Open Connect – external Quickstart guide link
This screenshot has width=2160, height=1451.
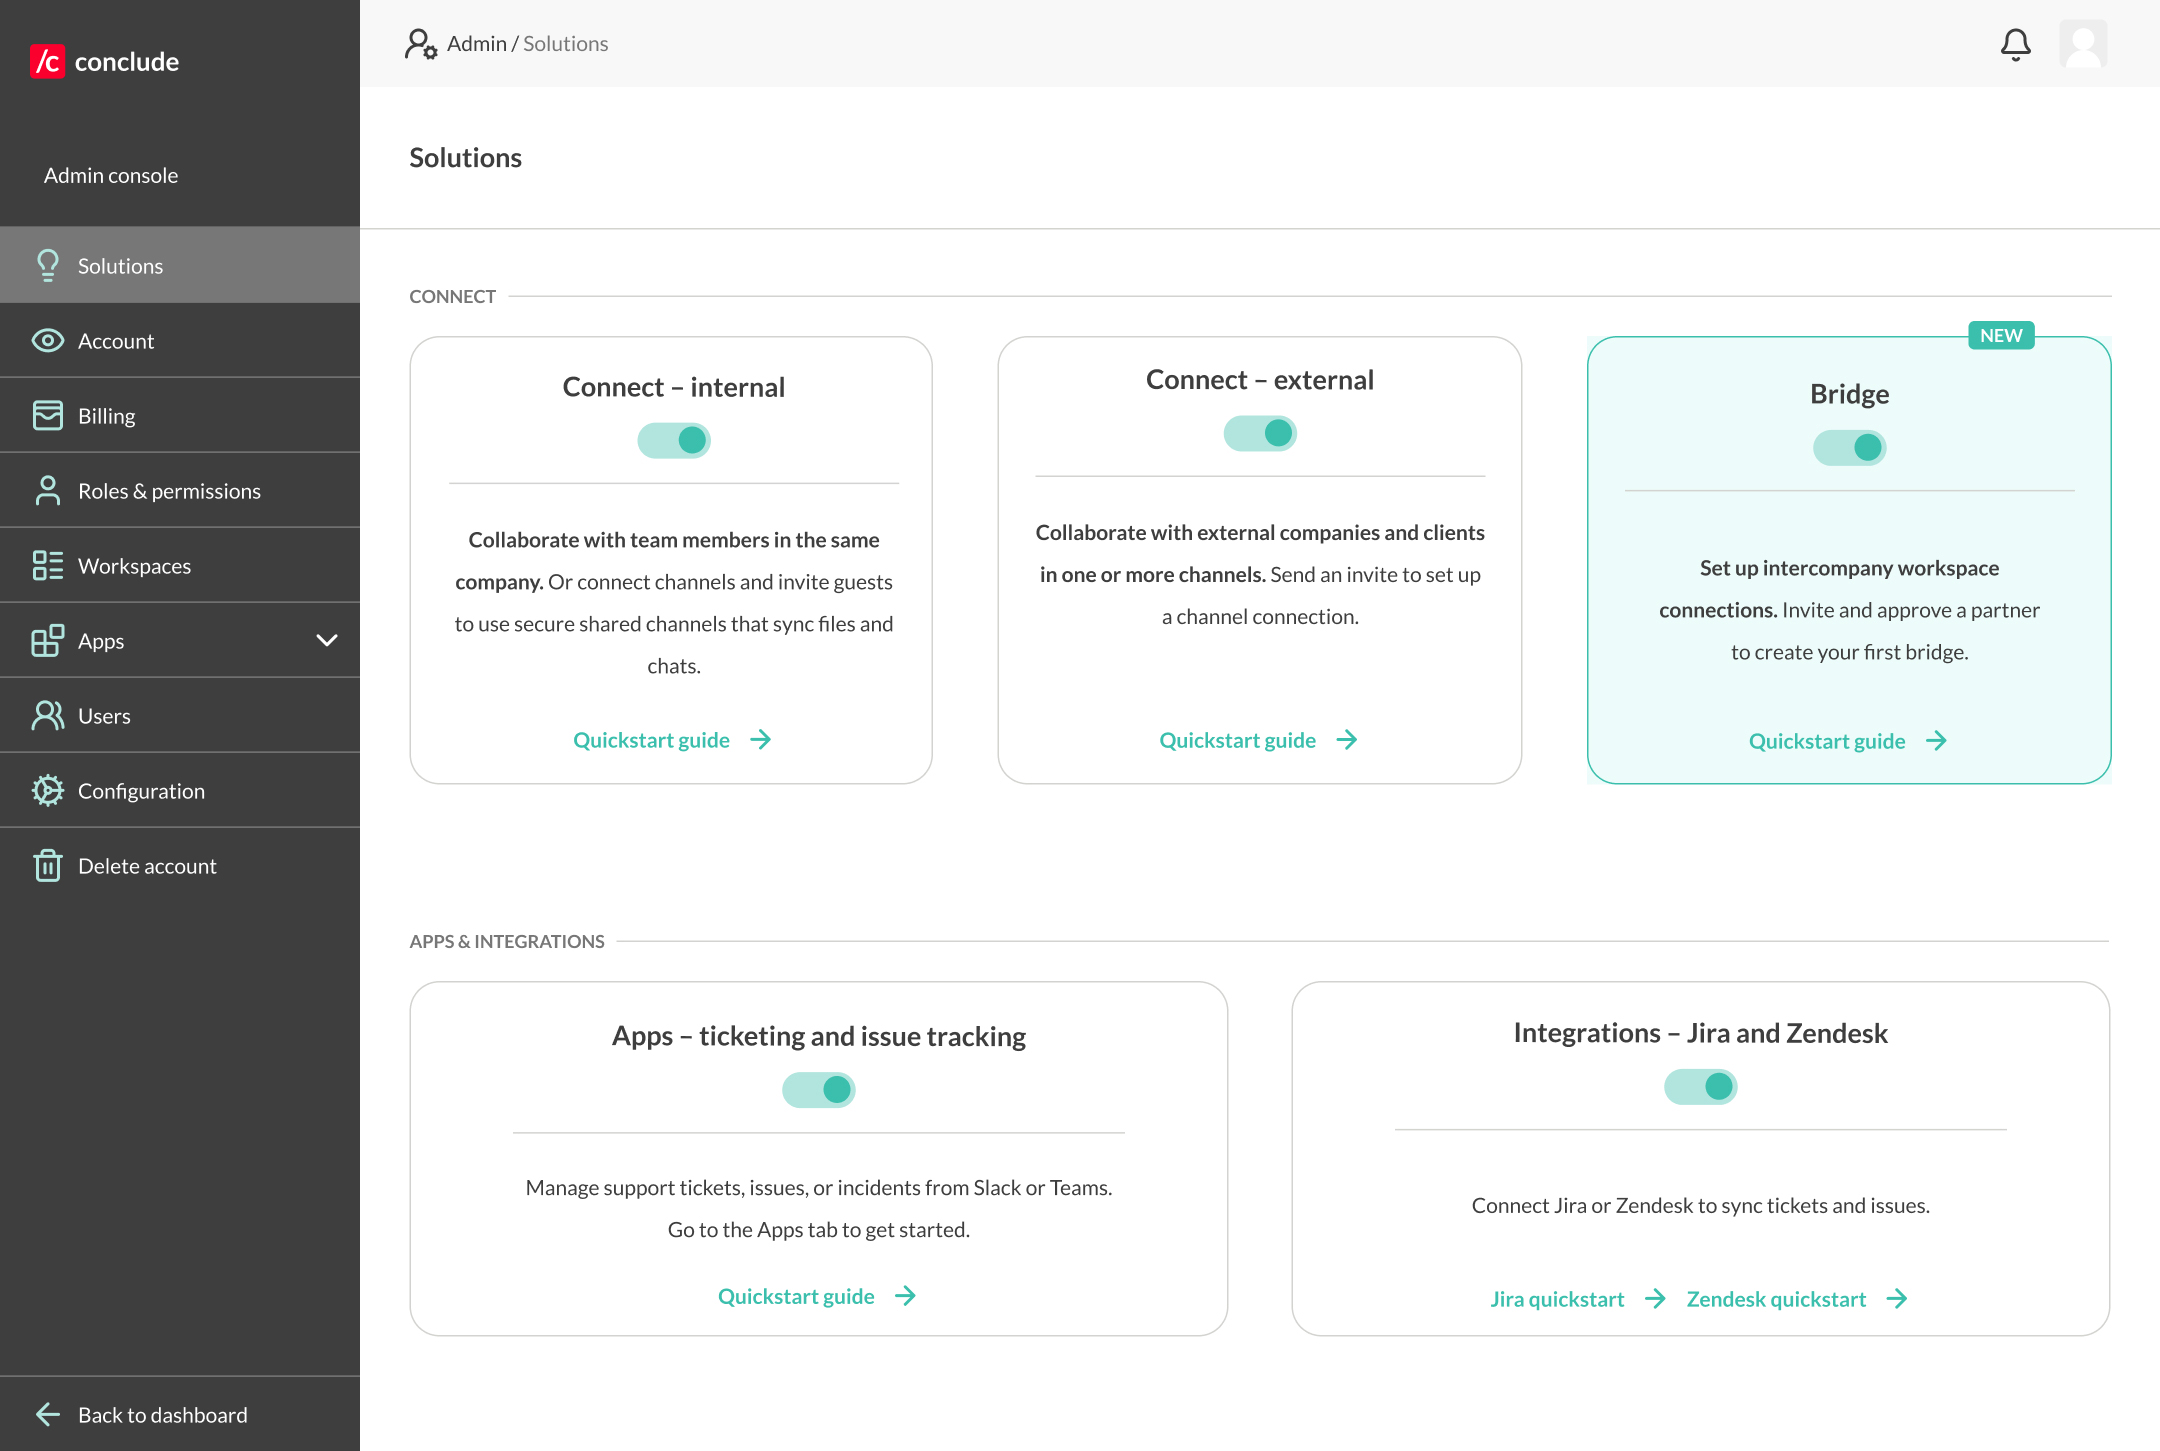pos(1237,739)
